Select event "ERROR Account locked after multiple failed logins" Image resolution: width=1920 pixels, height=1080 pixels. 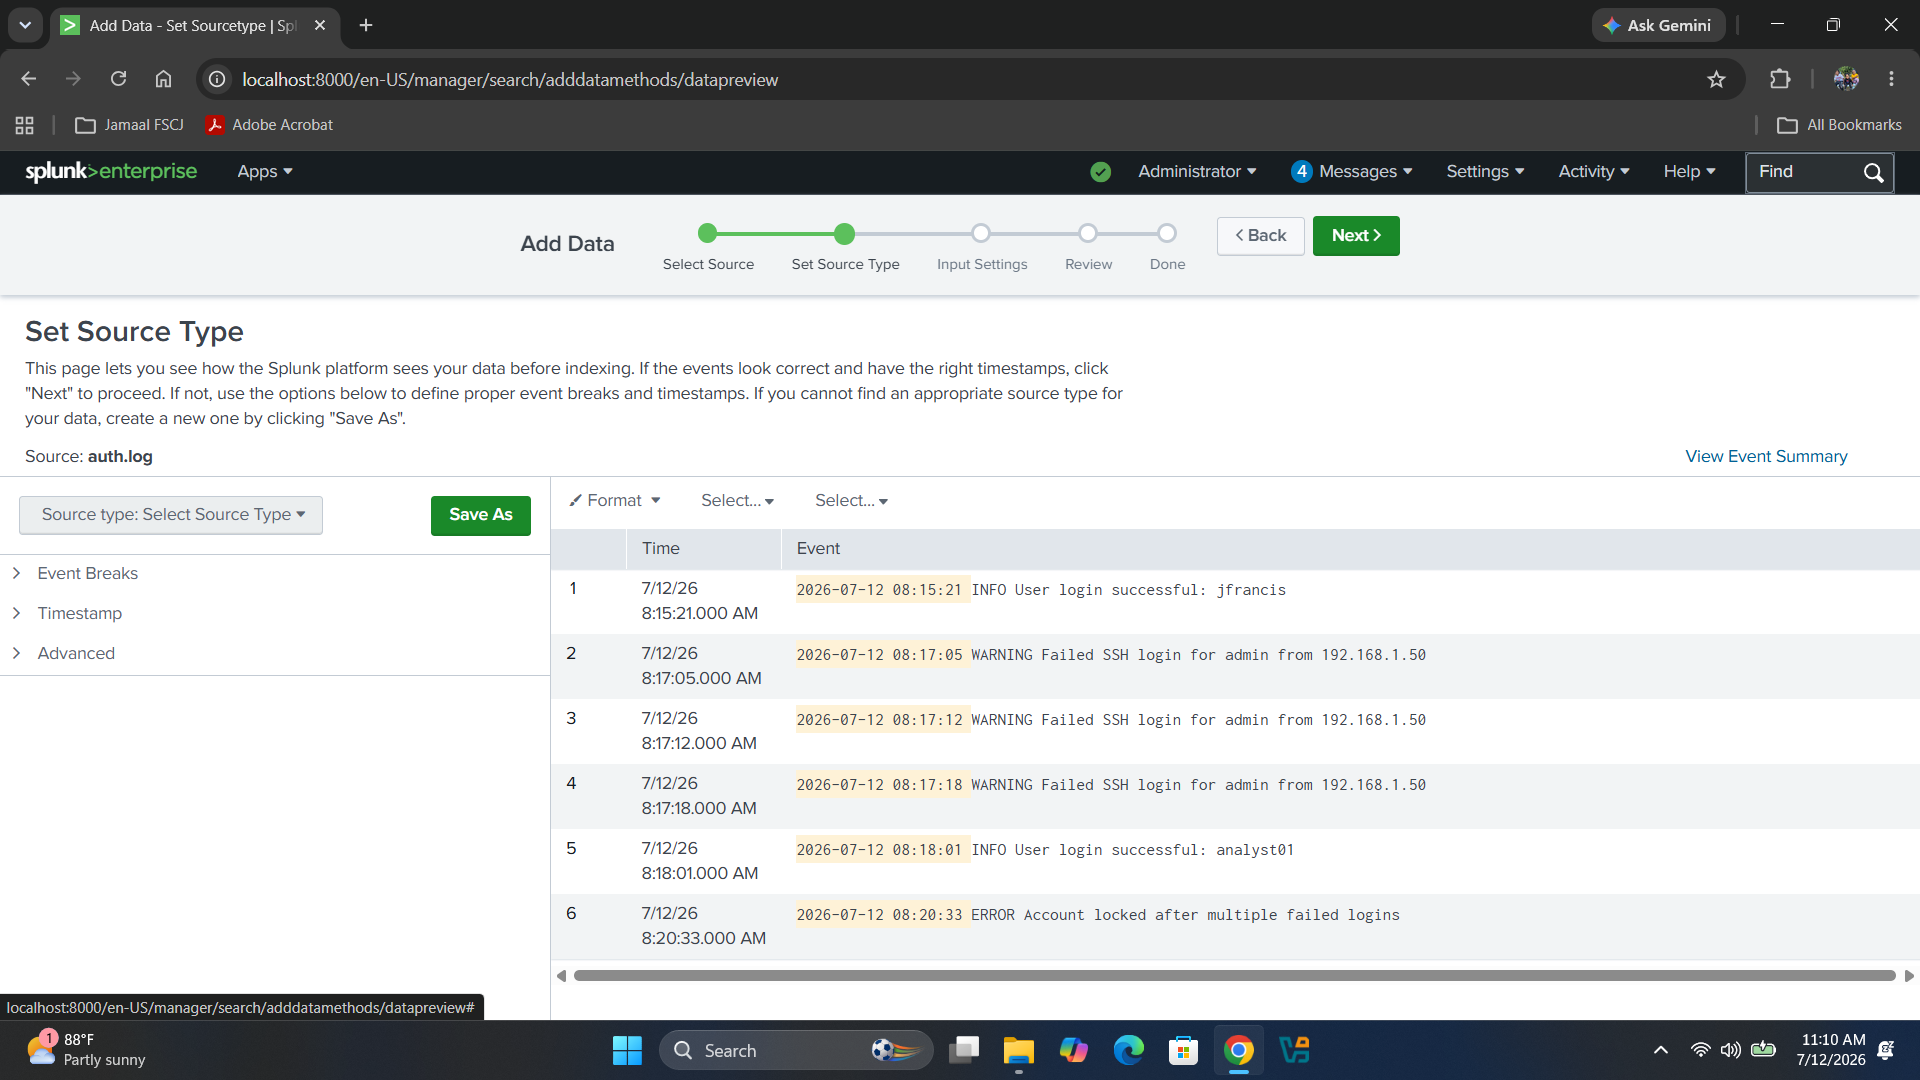(x=1185, y=915)
